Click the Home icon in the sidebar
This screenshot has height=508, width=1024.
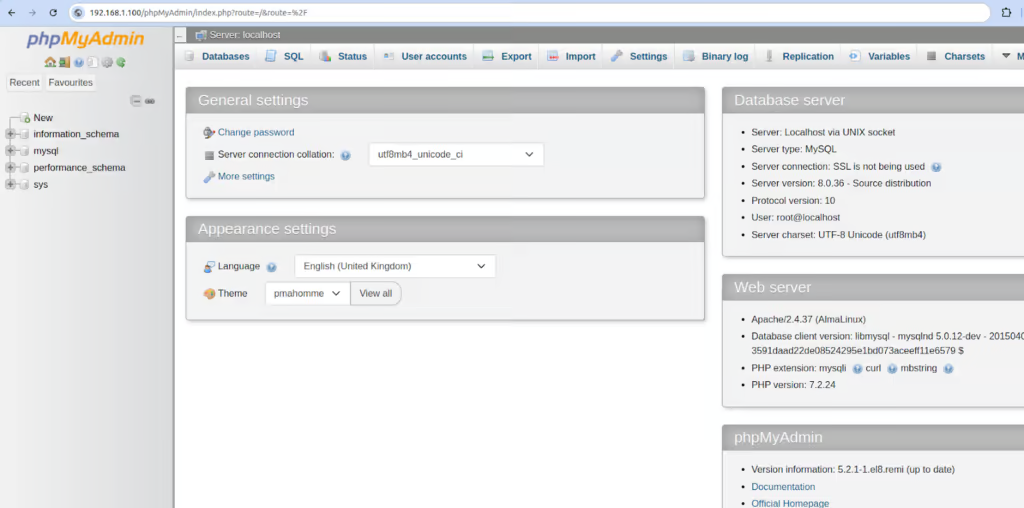[50, 62]
